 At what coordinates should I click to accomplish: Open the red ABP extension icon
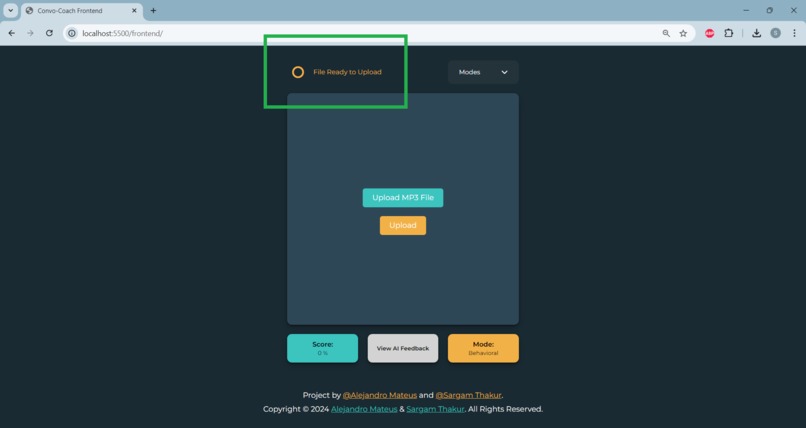pos(709,33)
